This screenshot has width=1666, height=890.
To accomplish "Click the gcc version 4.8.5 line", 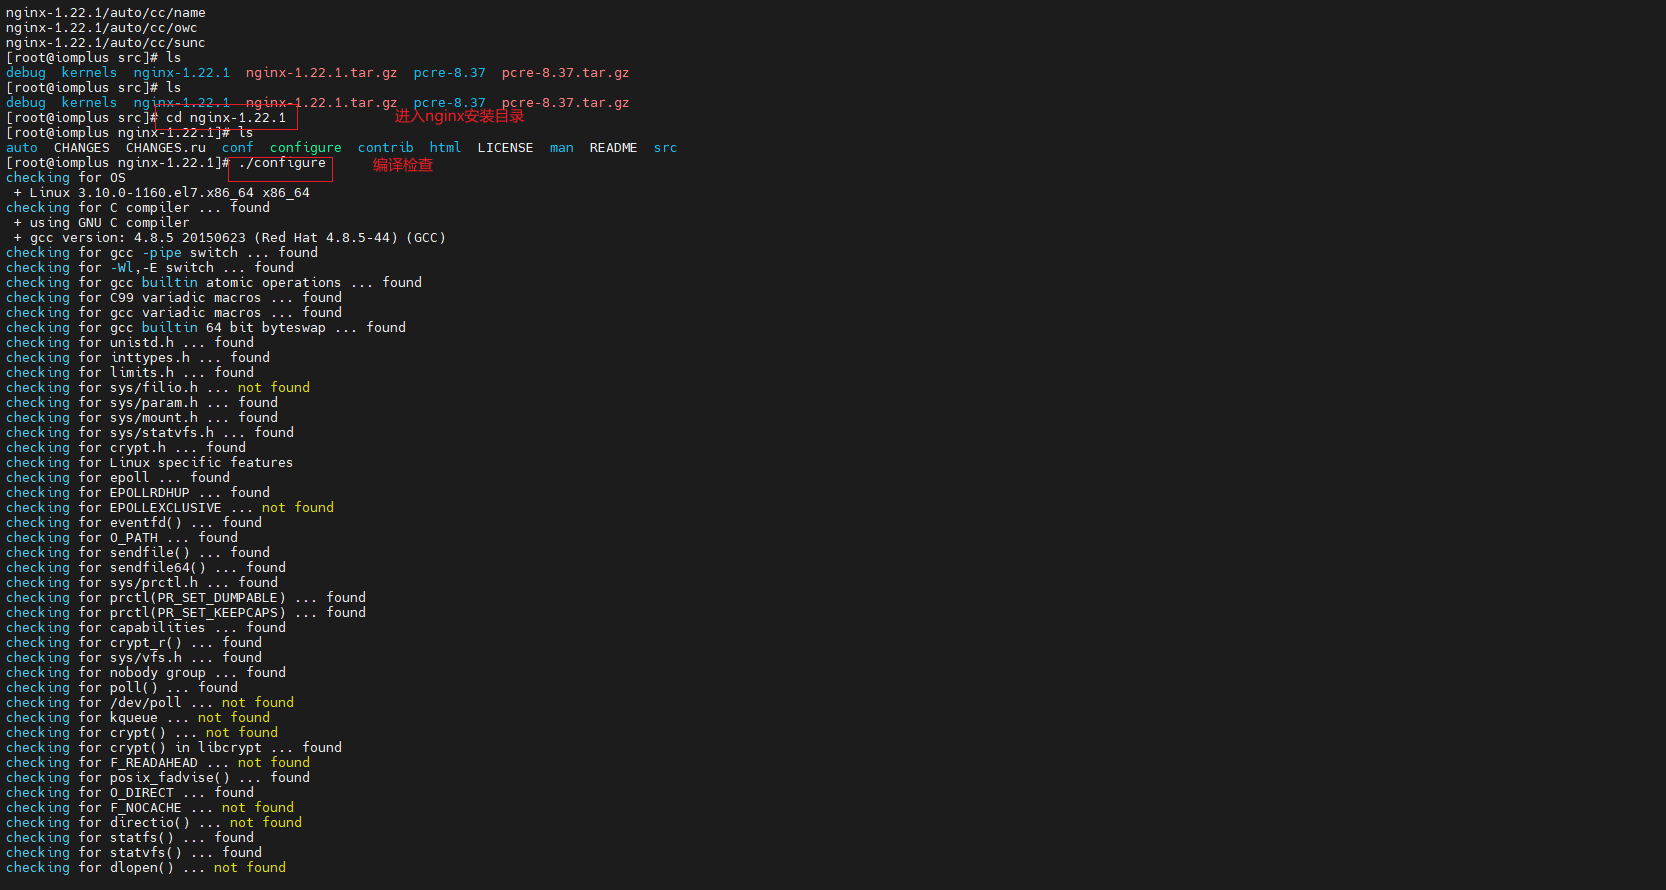I will (x=230, y=238).
